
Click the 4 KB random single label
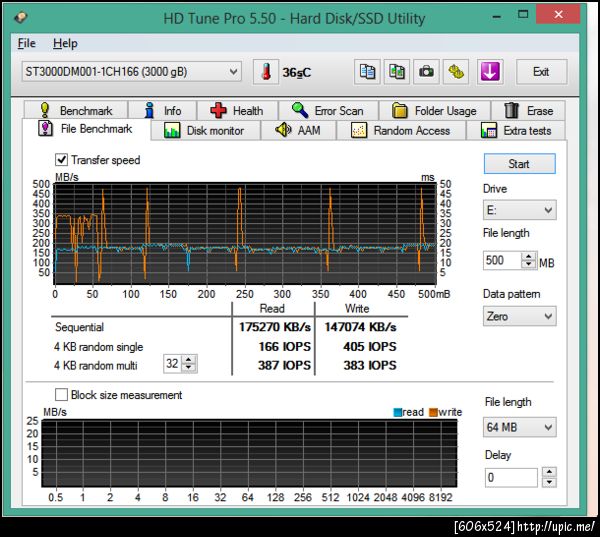[98, 346]
